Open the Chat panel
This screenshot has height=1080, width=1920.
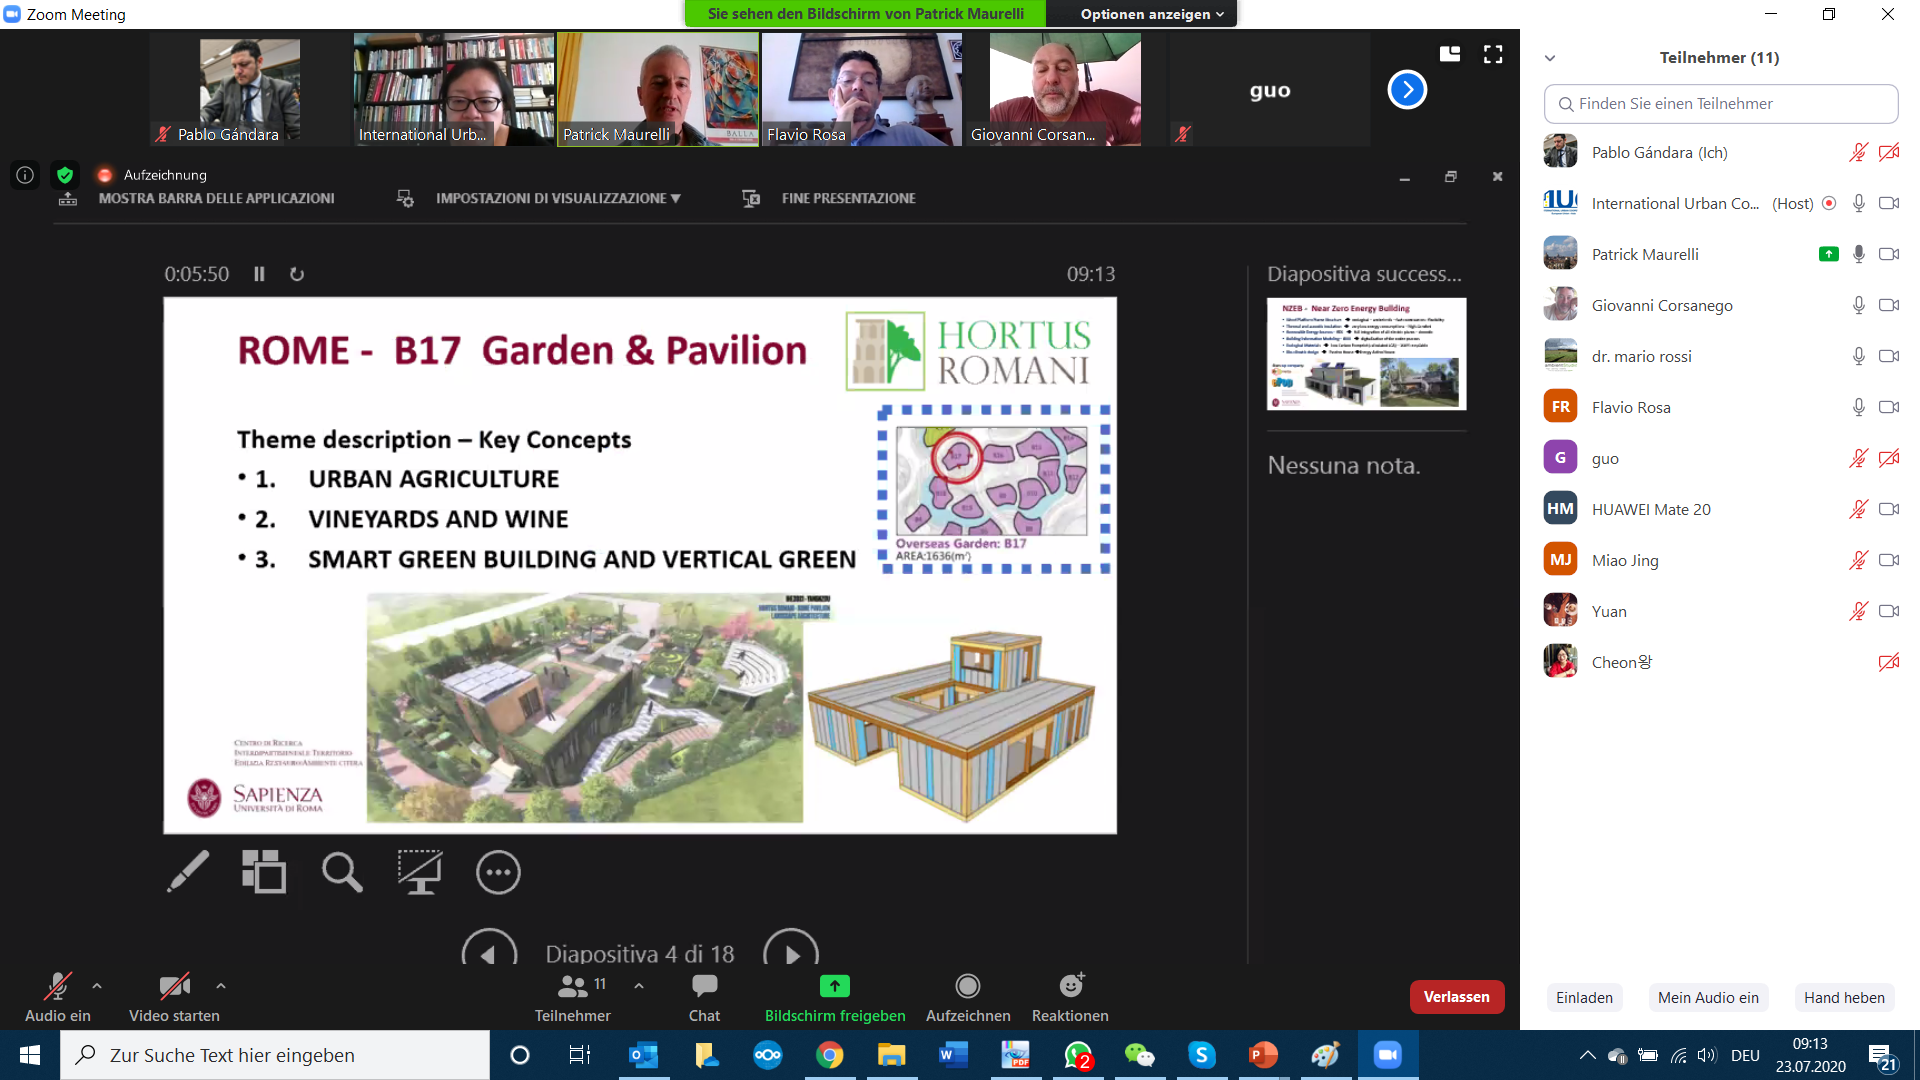tap(704, 997)
